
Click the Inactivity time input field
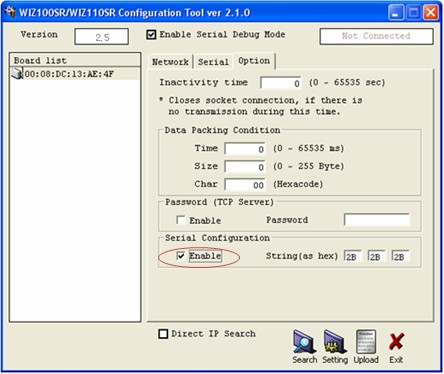coord(281,83)
